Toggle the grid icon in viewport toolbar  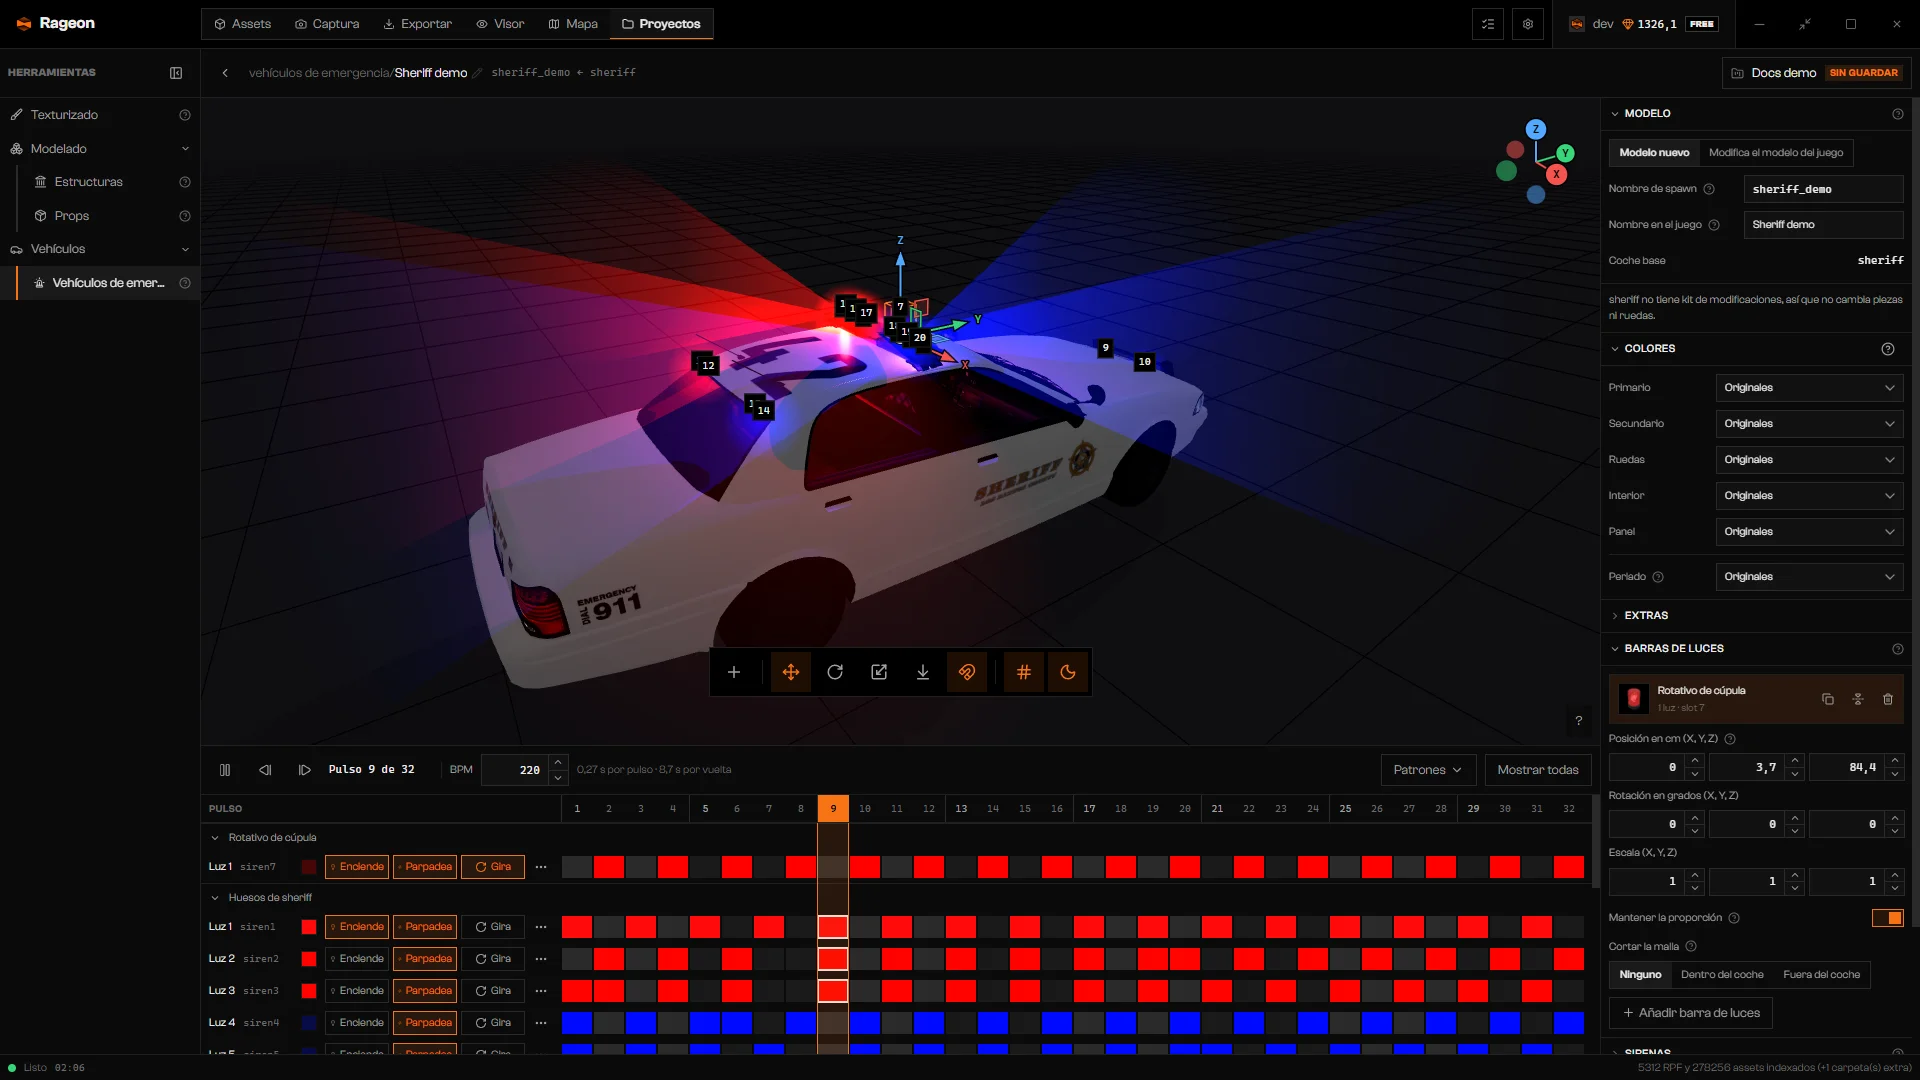(1024, 672)
